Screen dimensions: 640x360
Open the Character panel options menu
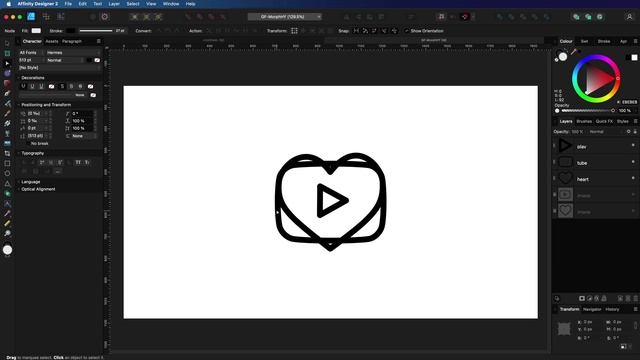pos(99,41)
